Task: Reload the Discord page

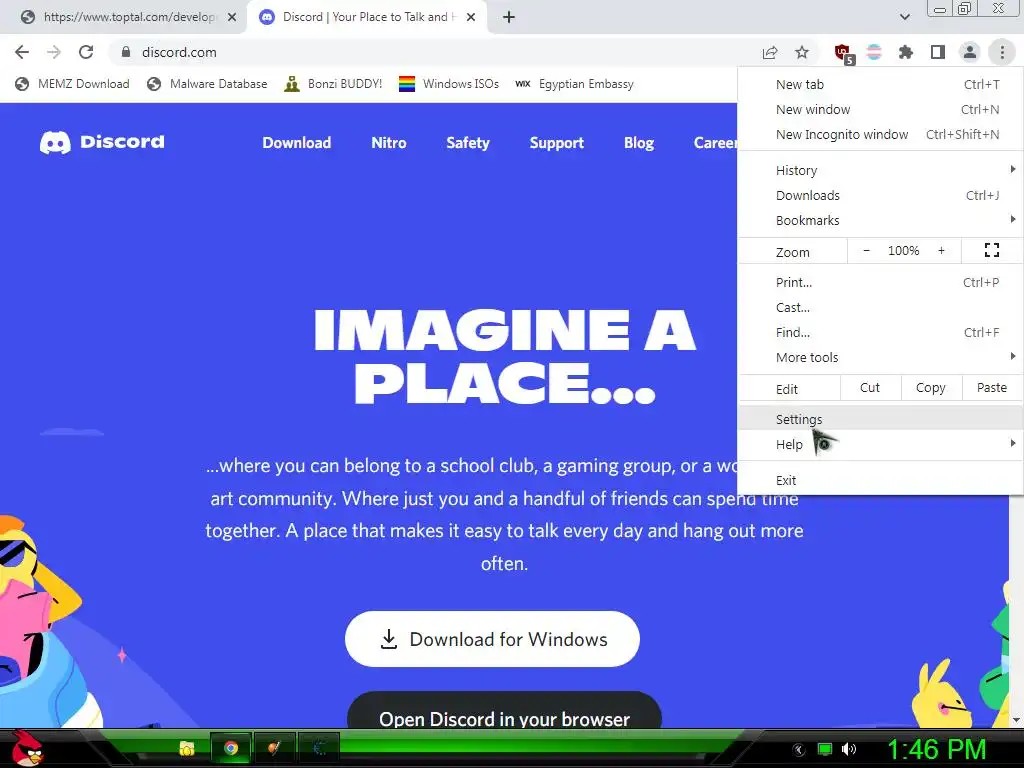Action: pyautogui.click(x=86, y=52)
